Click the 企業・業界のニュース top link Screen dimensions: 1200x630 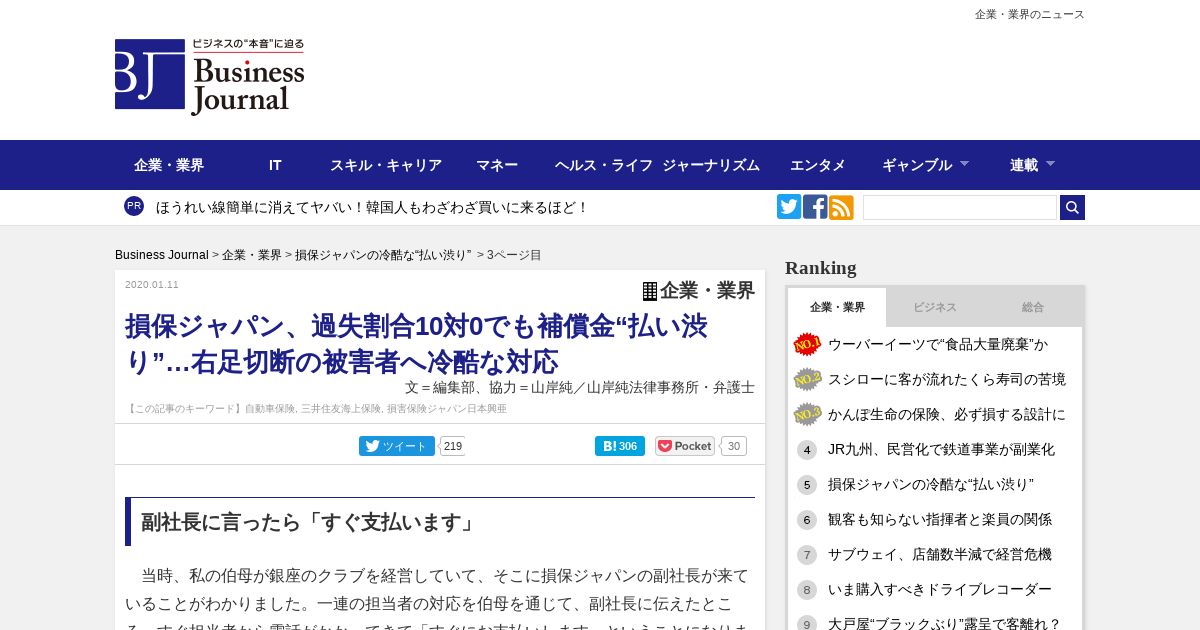coord(1030,14)
